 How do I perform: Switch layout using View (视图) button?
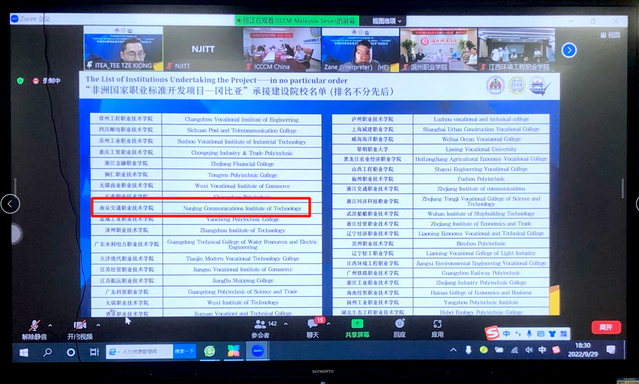click(610, 35)
